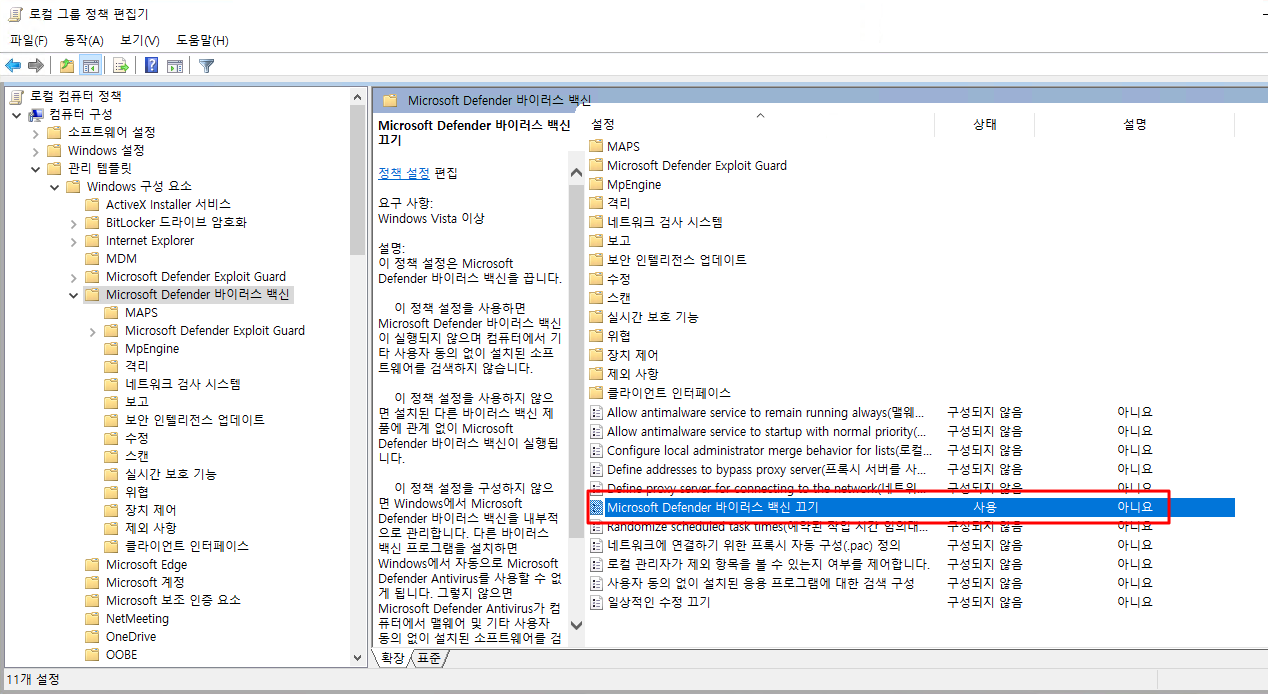Expand the 소프트웨어 설정 tree node

pos(35,132)
